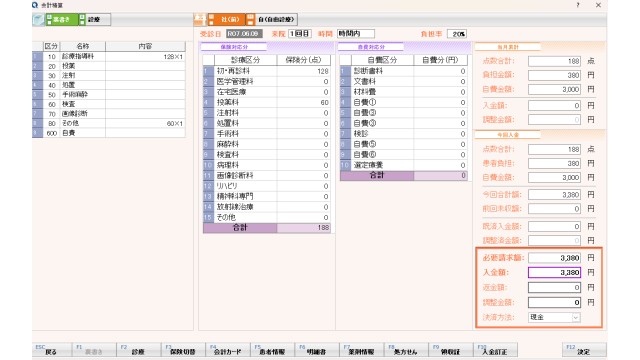Viewport: 640px width, 360px height.
Task: Click the 返金額 input field
Action: click(x=554, y=287)
